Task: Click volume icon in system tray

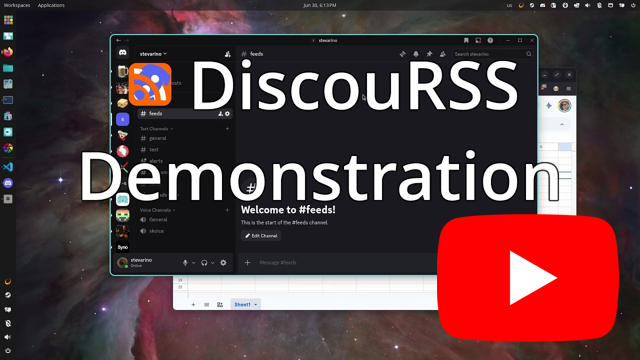Action: click(x=588, y=5)
